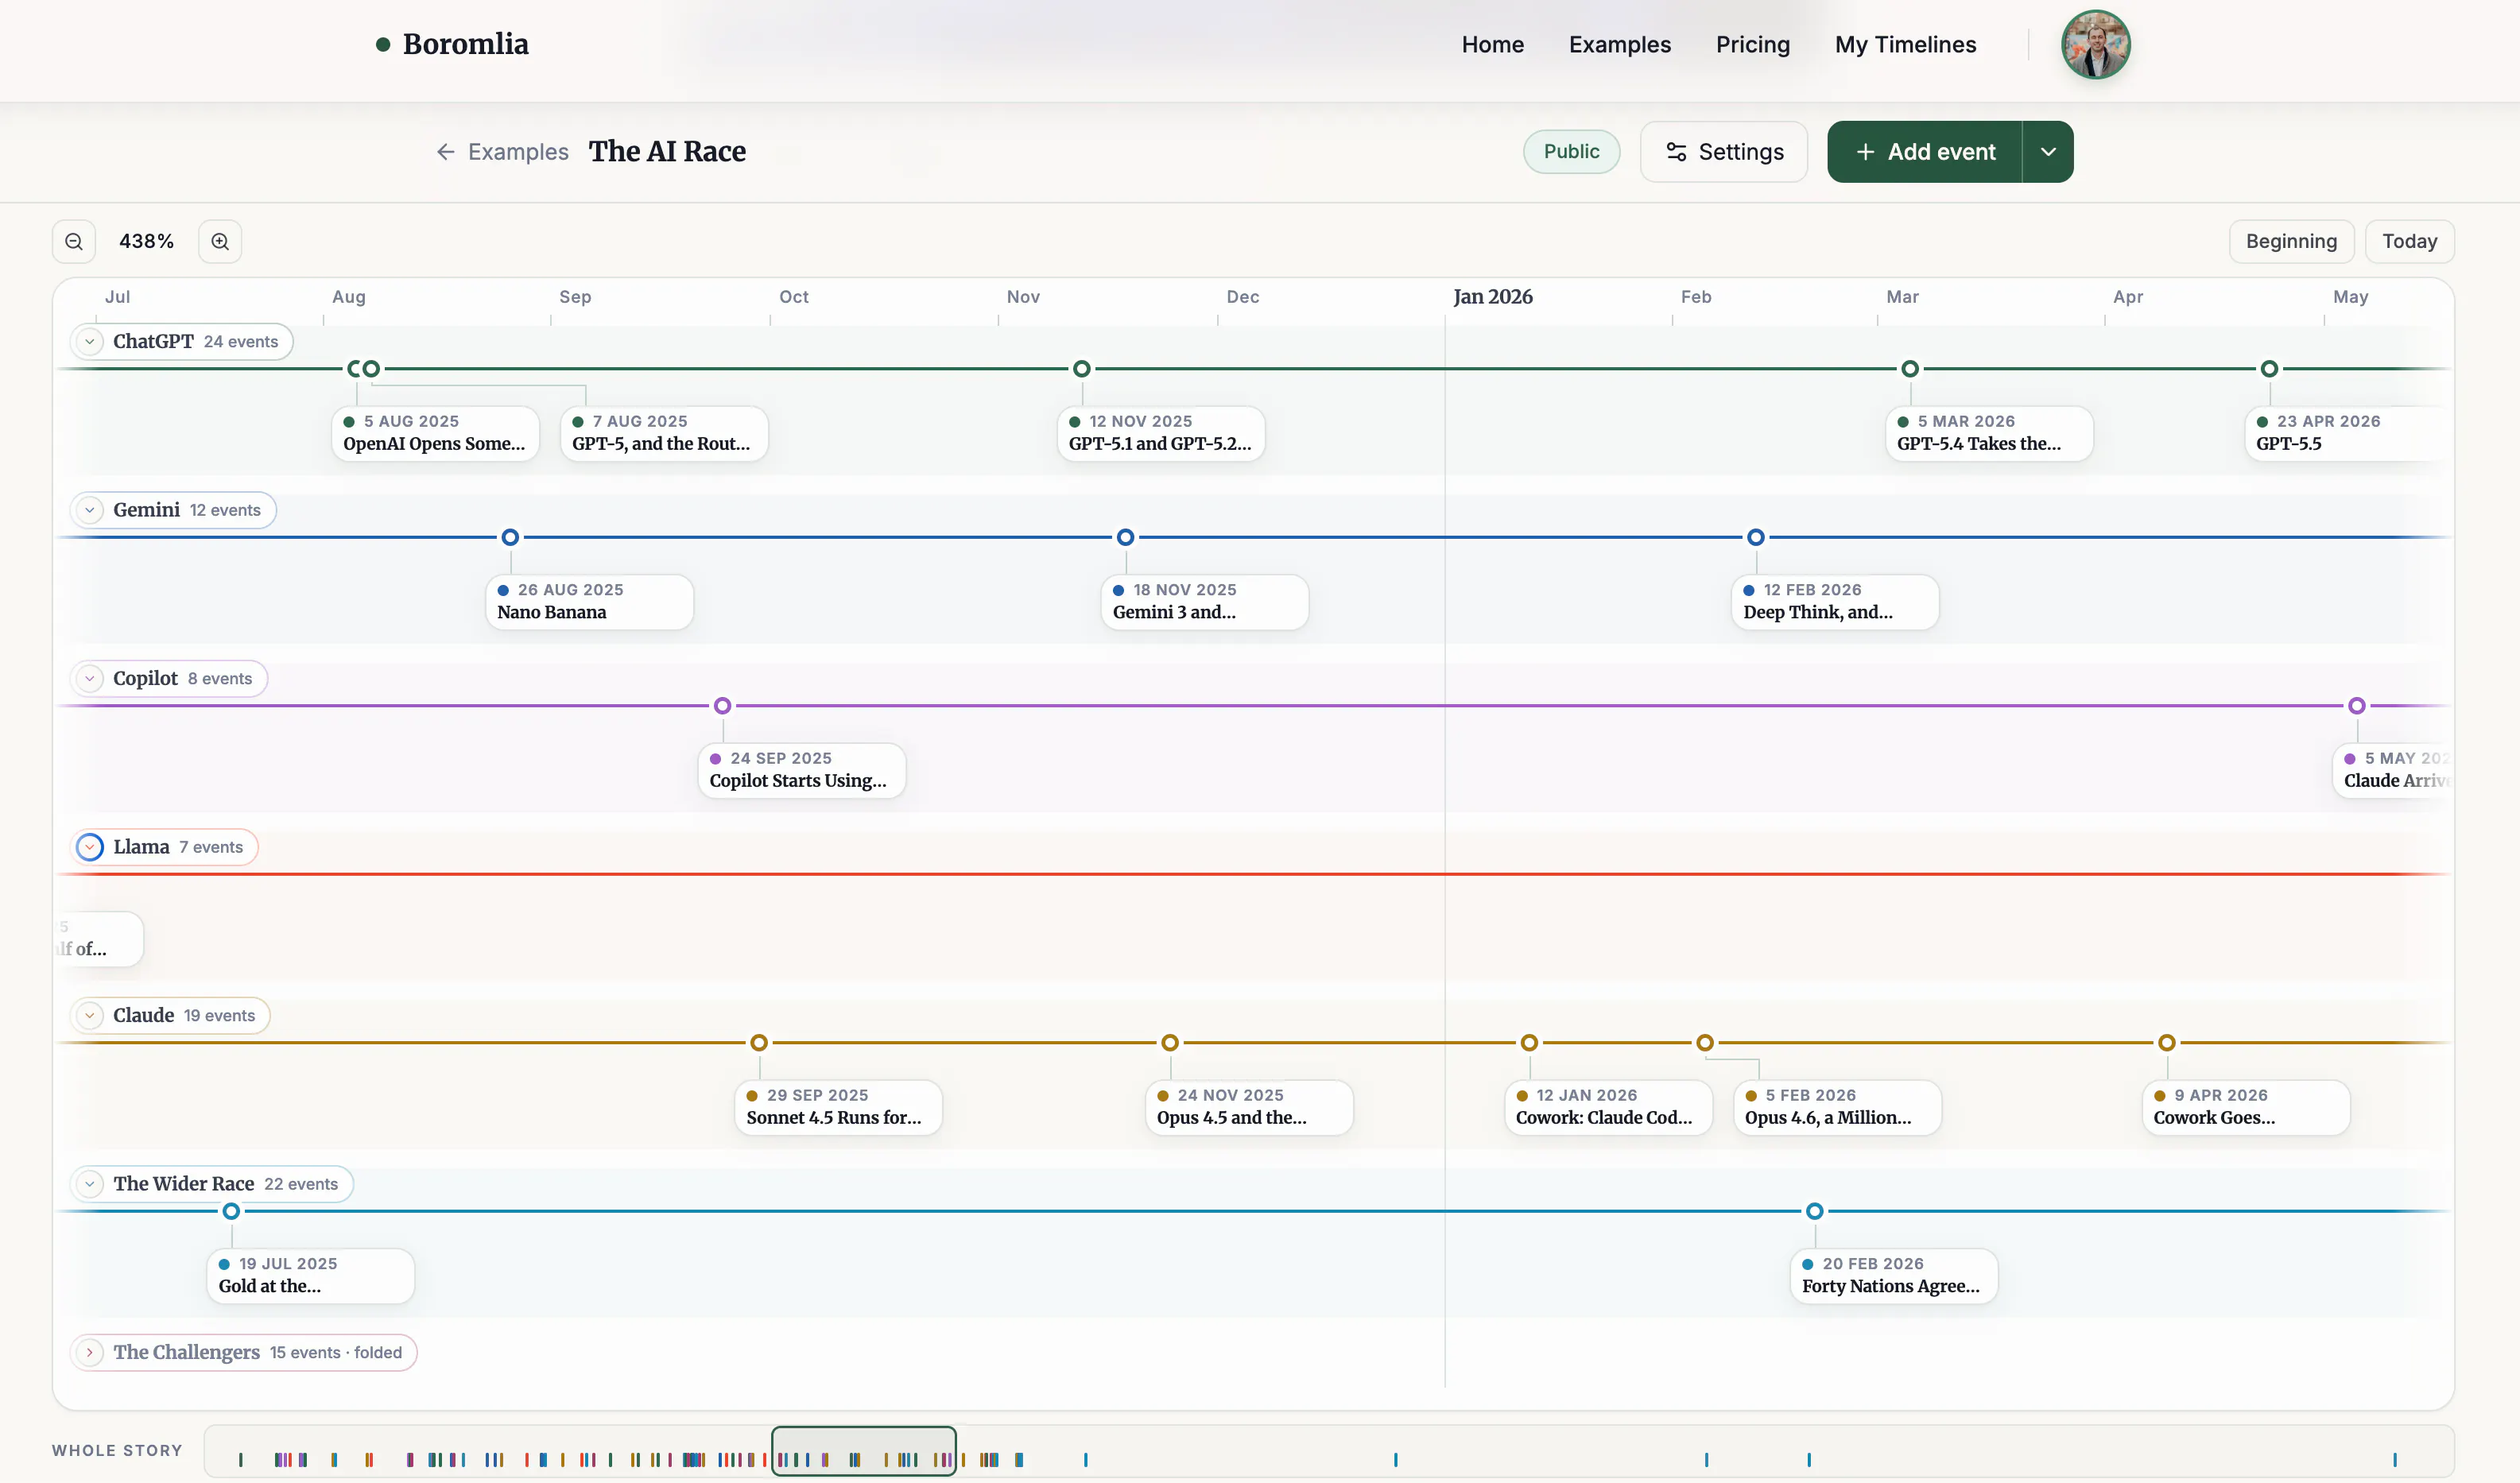Image resolution: width=2520 pixels, height=1483 pixels.
Task: Open the GPT-5.1 and GPT-5.2... card
Action: 1161,433
